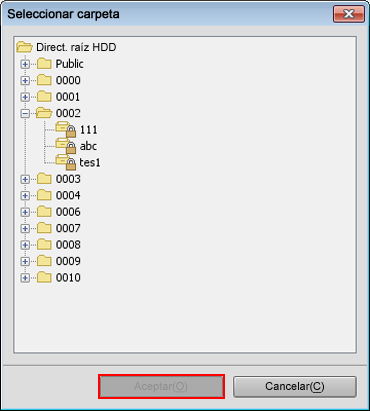This screenshot has height=411, width=370.
Task: Select the 'Direct. raíz HDD' label
Action: (76, 47)
